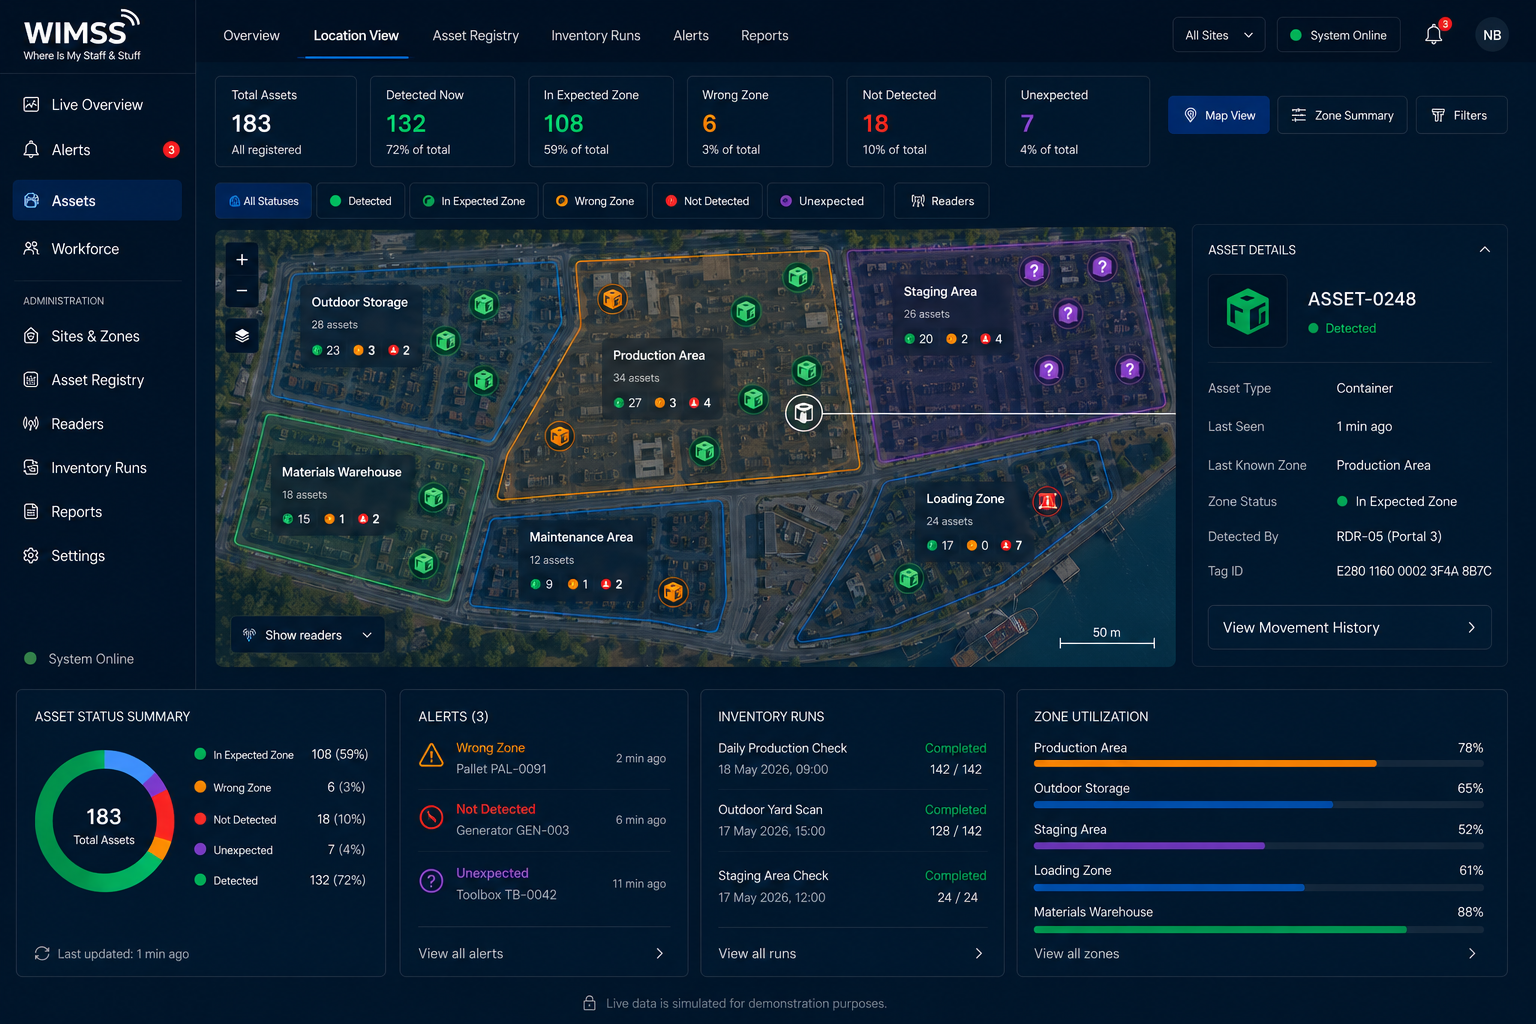Click the Map View button
This screenshot has height=1024, width=1536.
coord(1219,115)
